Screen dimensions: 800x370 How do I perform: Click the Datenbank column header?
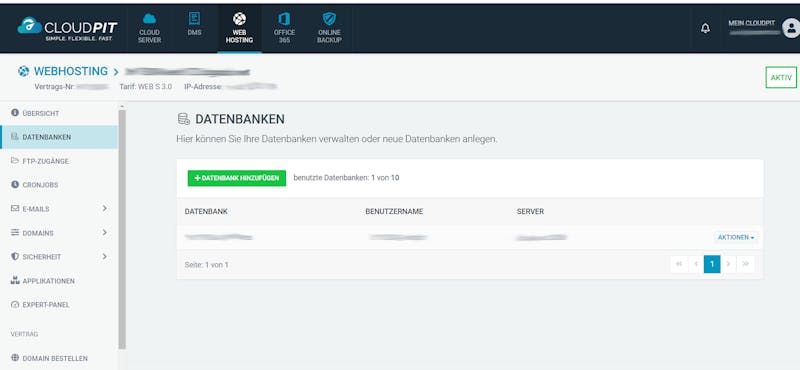[206, 211]
